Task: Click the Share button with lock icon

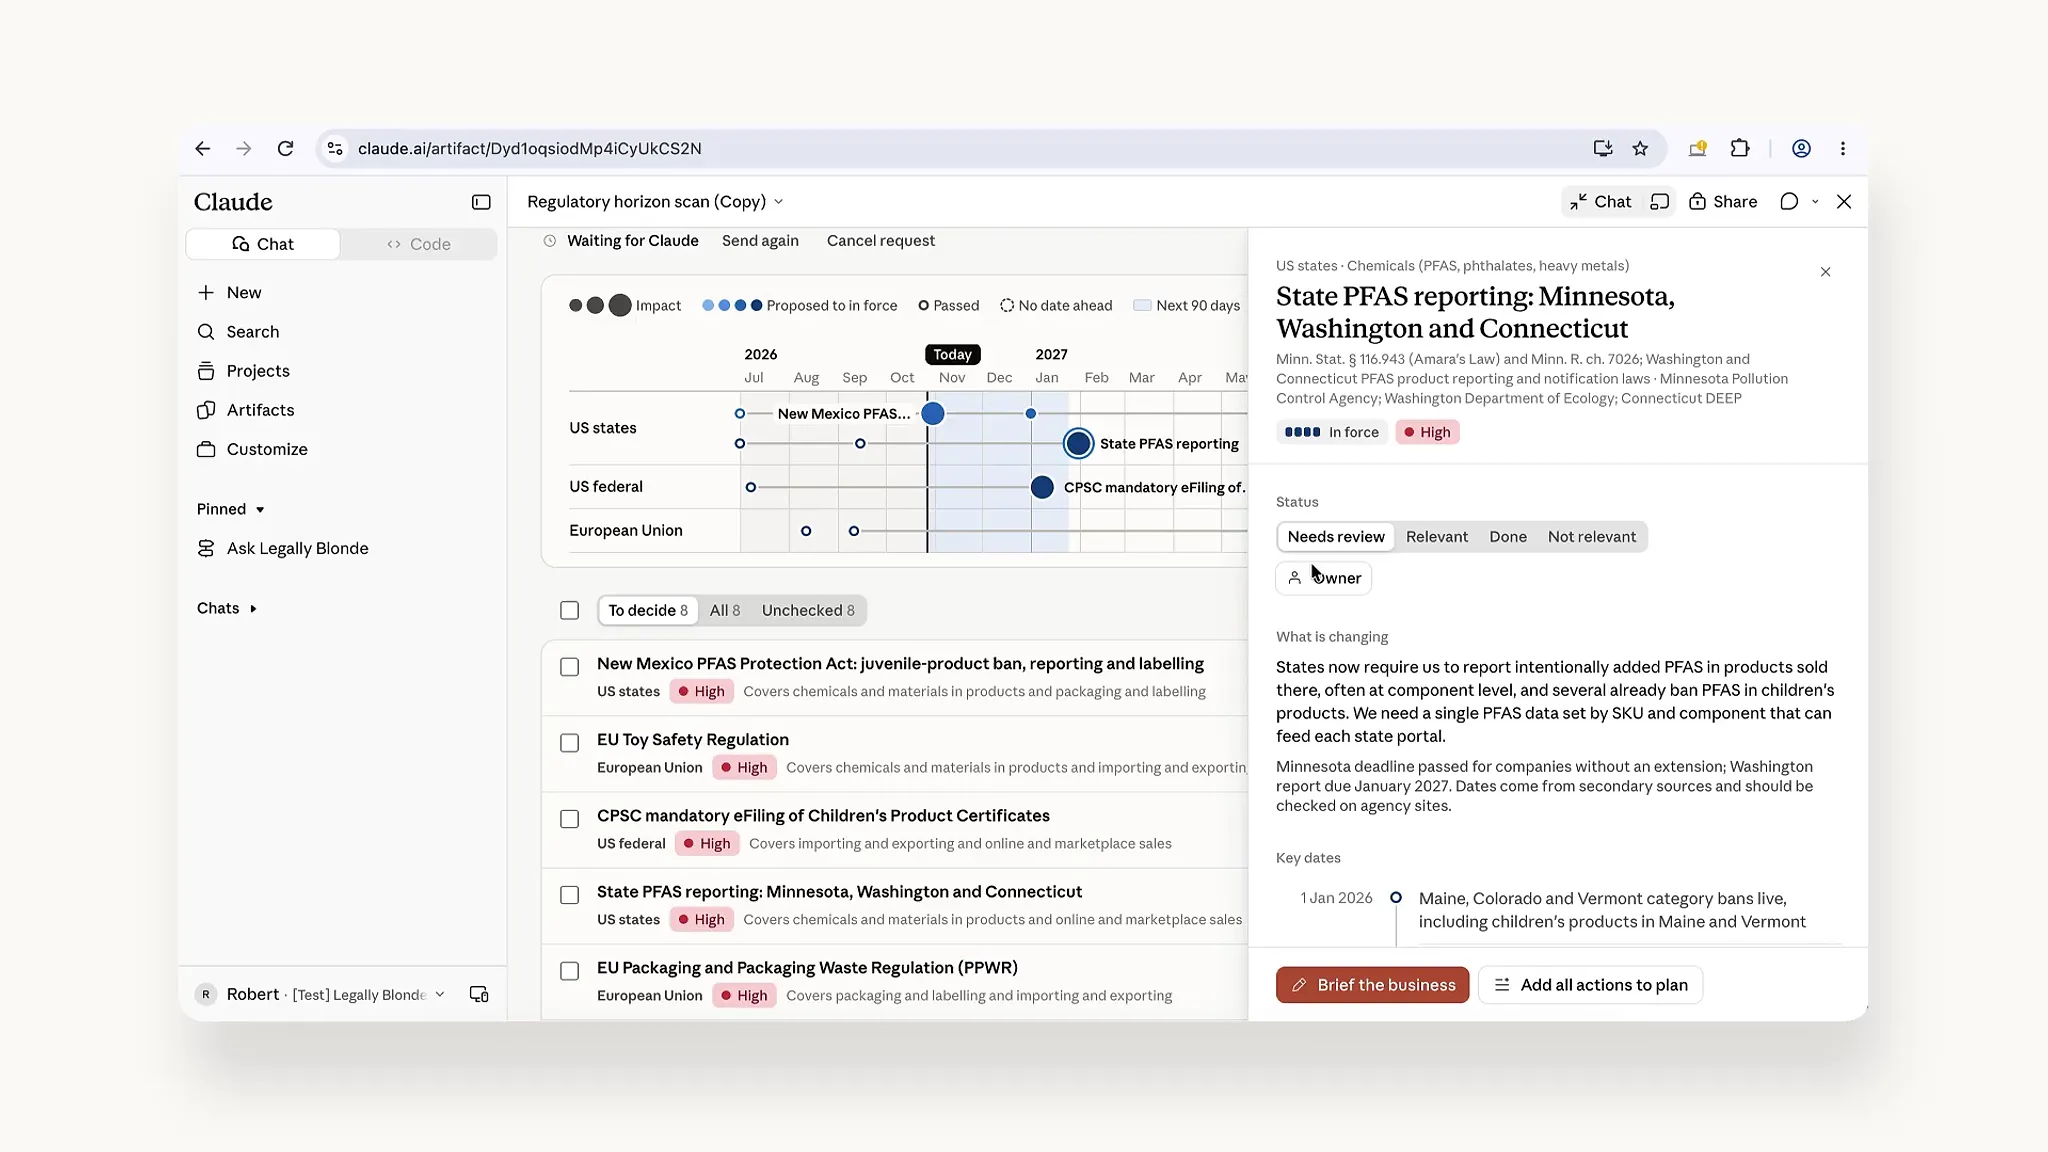Action: pyautogui.click(x=1723, y=202)
